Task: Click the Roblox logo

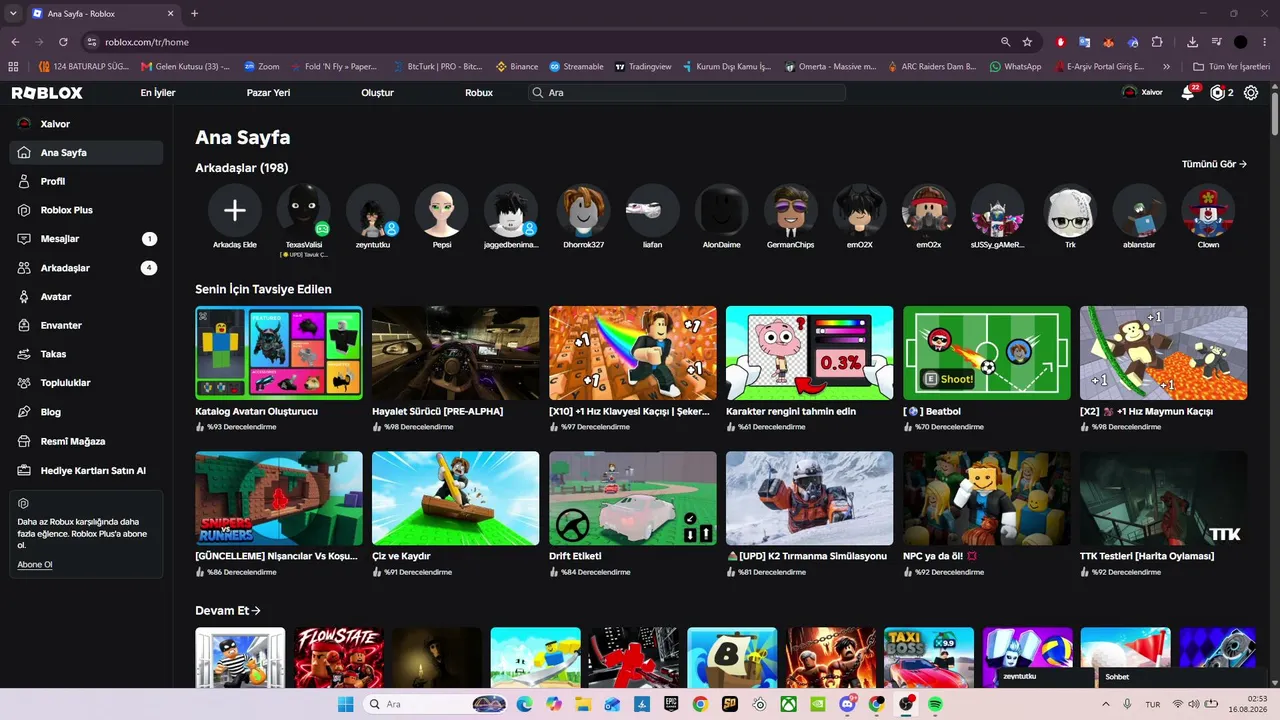Action: click(x=47, y=93)
